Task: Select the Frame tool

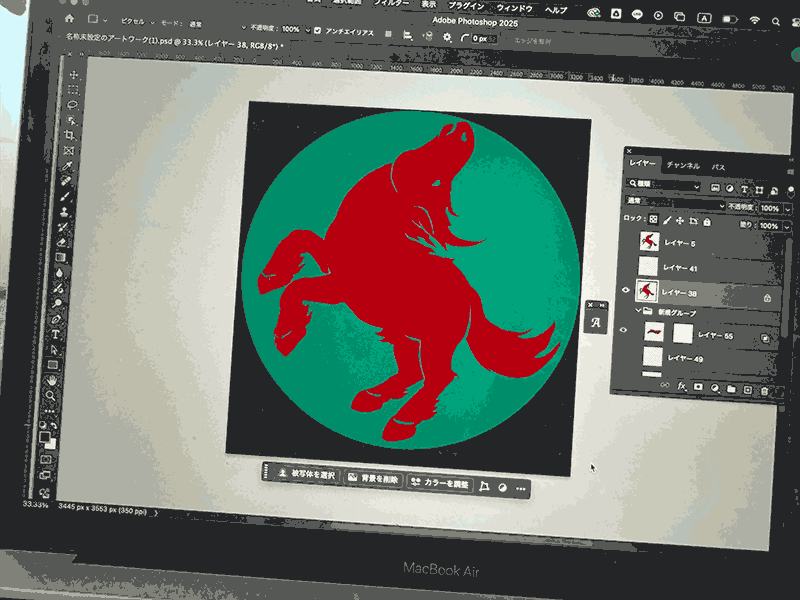Action: 69,151
